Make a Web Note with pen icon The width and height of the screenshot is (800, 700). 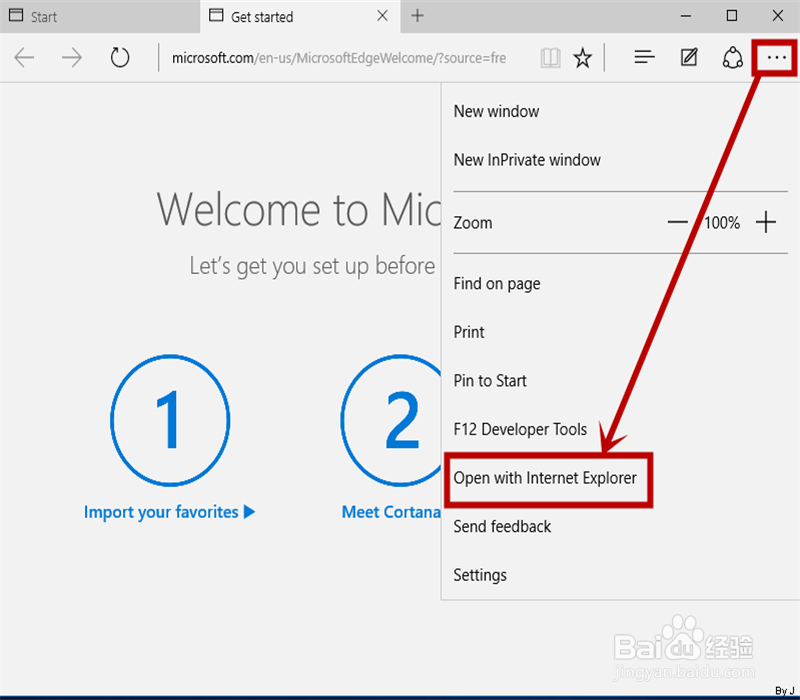coord(689,57)
